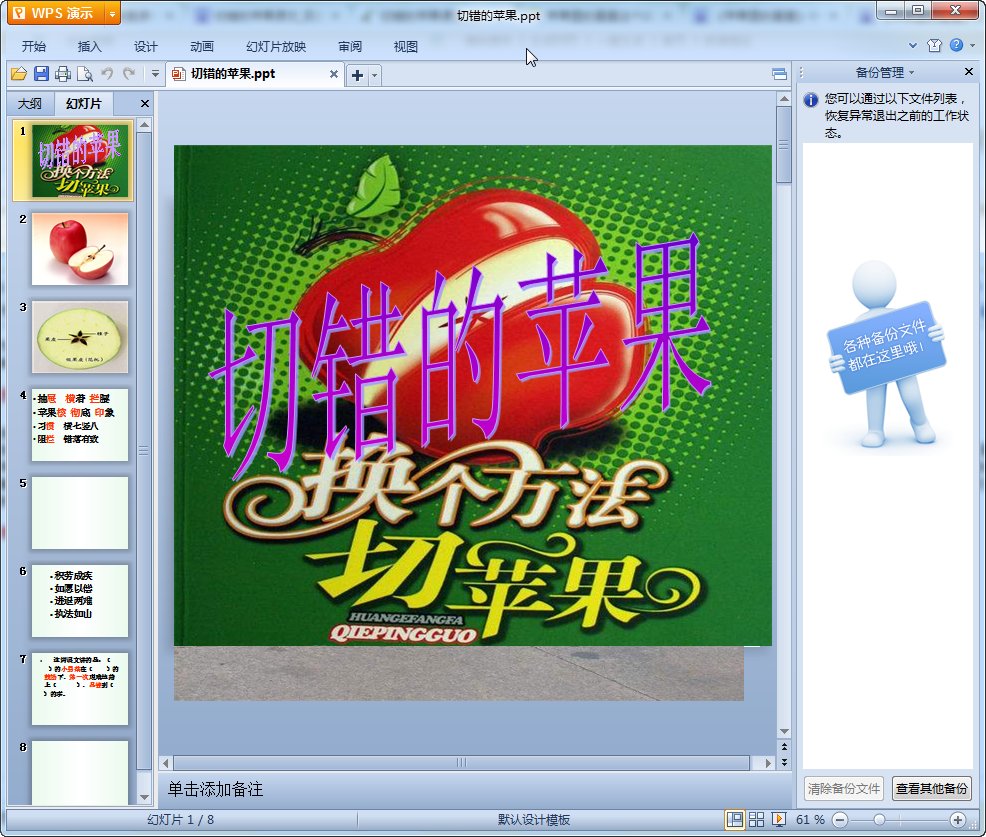
Task: Switch to the 大纲 outline tab
Action: pos(30,104)
